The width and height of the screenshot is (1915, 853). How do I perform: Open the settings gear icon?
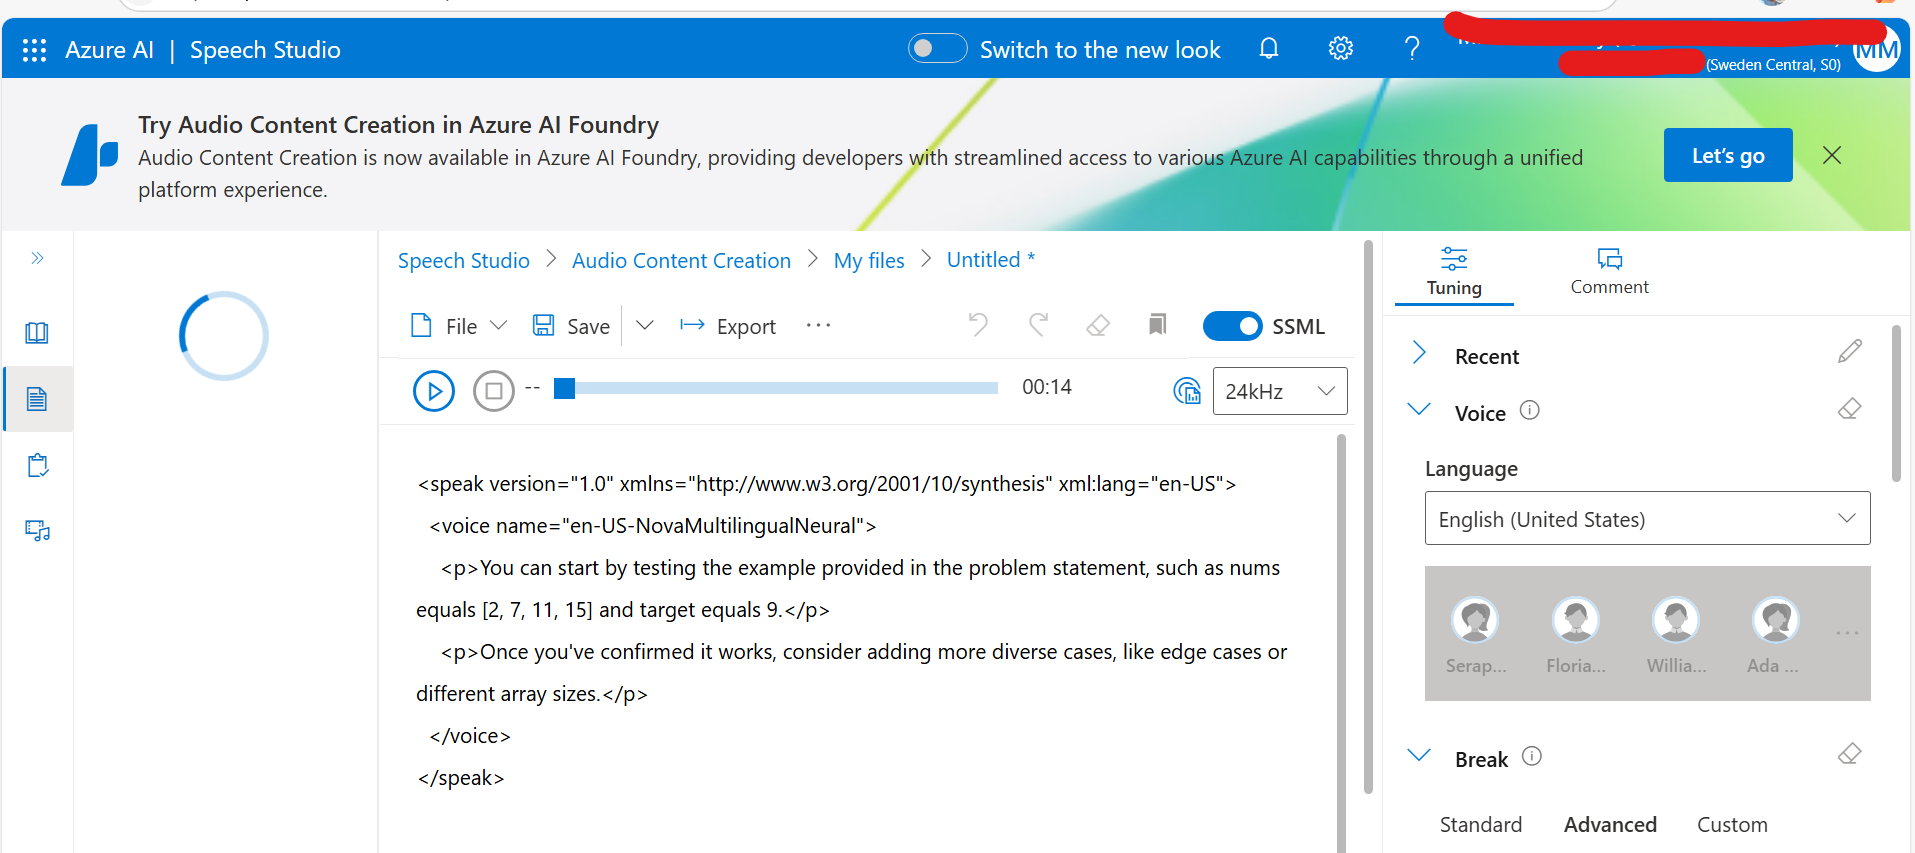click(1340, 48)
